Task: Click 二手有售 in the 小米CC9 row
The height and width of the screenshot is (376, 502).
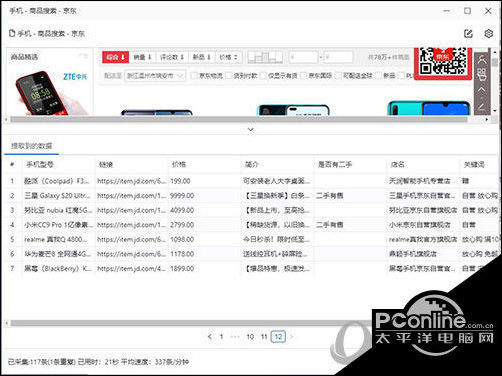Action: click(x=329, y=225)
